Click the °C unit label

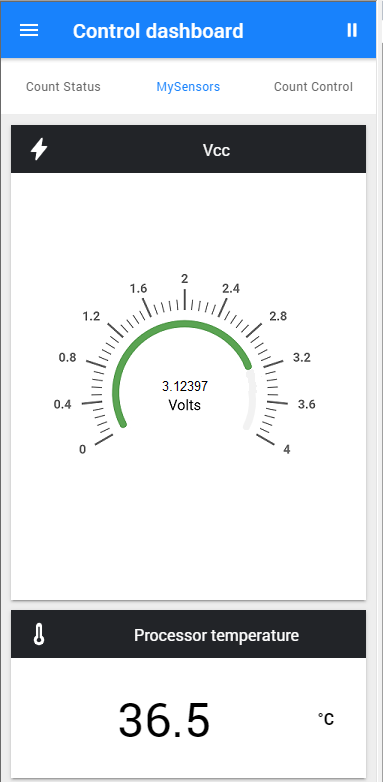point(326,719)
